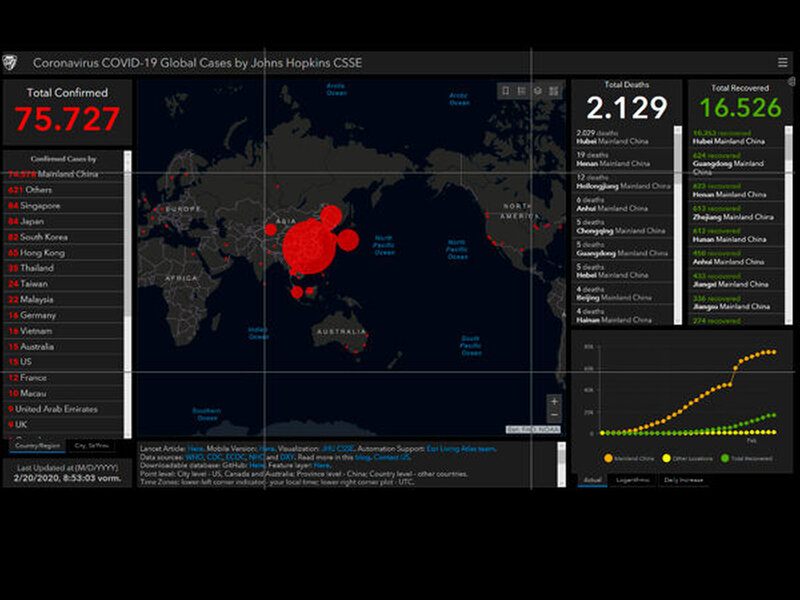Open the JHU CSSE visualization link
Screen dimensions: 800x600
pyautogui.click(x=338, y=449)
